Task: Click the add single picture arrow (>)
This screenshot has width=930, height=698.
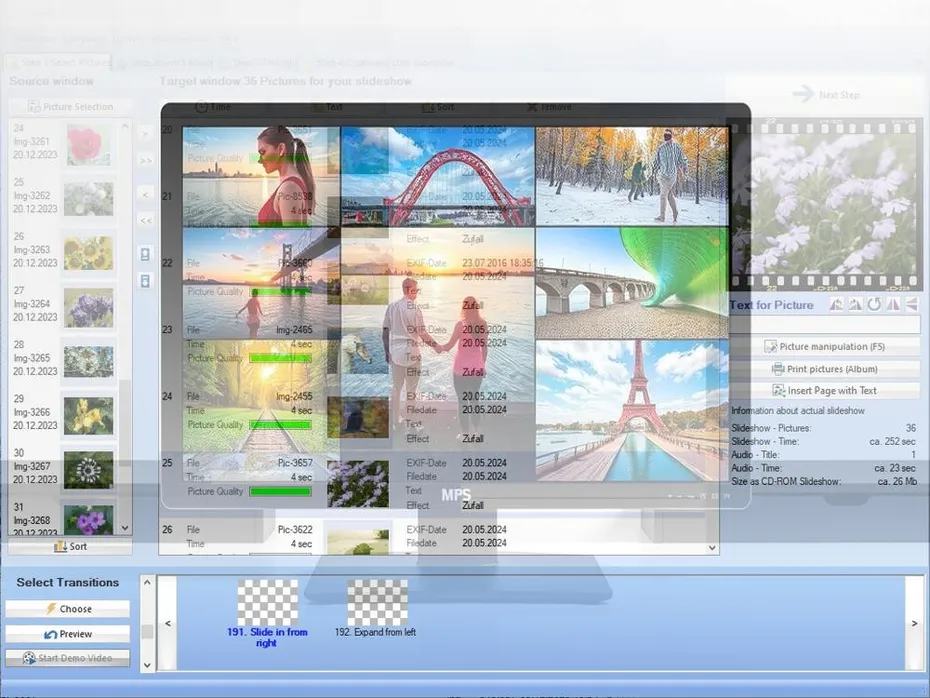Action: (x=145, y=133)
